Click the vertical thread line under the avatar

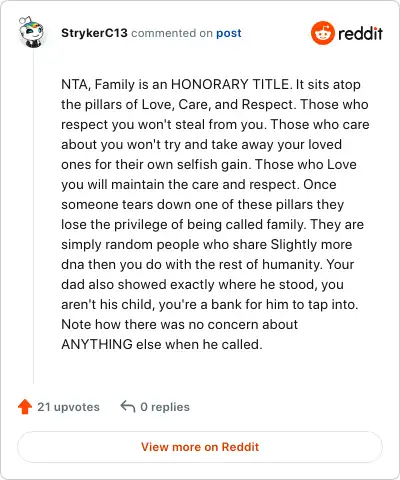coord(33,217)
